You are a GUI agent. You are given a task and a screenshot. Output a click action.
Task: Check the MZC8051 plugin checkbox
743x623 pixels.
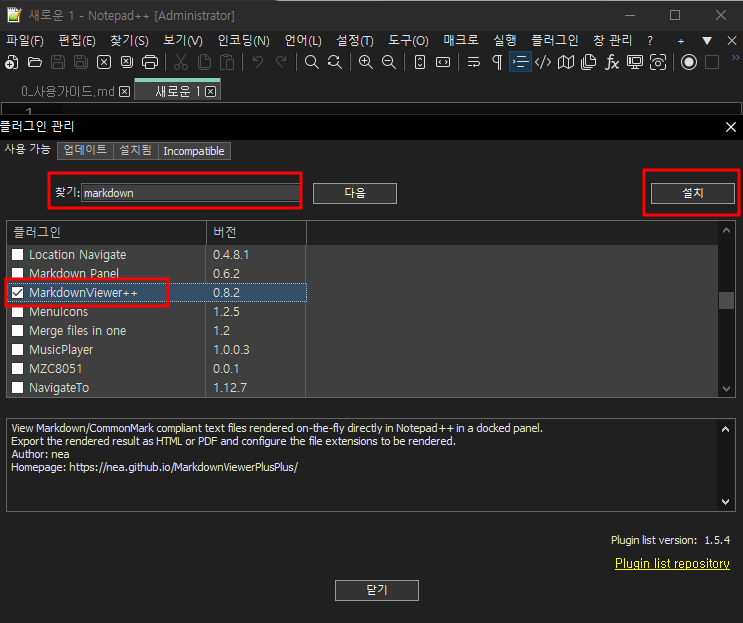click(x=18, y=369)
